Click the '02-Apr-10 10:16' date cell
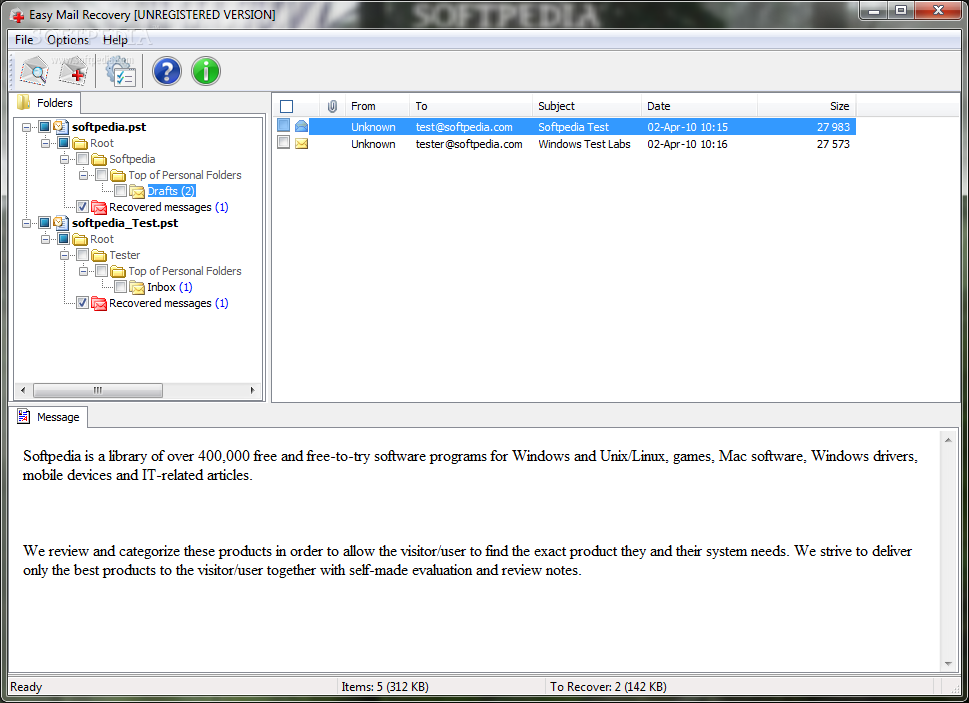The height and width of the screenshot is (703, 969). point(687,144)
